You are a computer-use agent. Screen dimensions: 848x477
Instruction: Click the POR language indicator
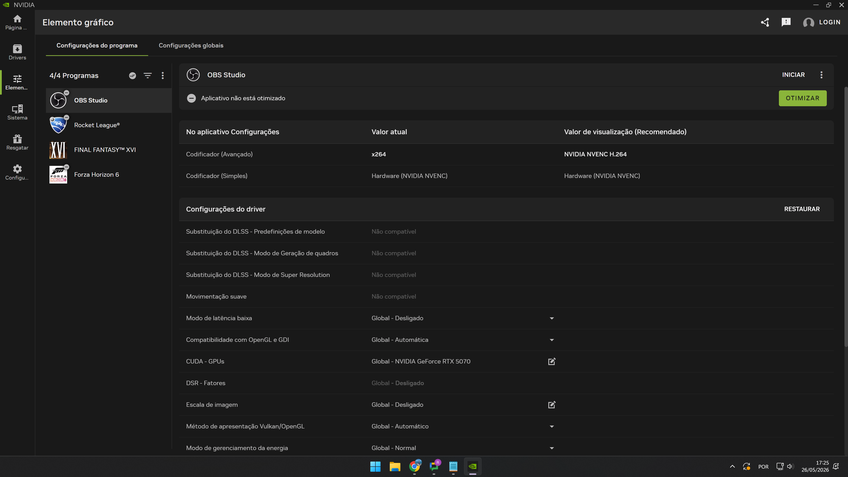click(763, 466)
